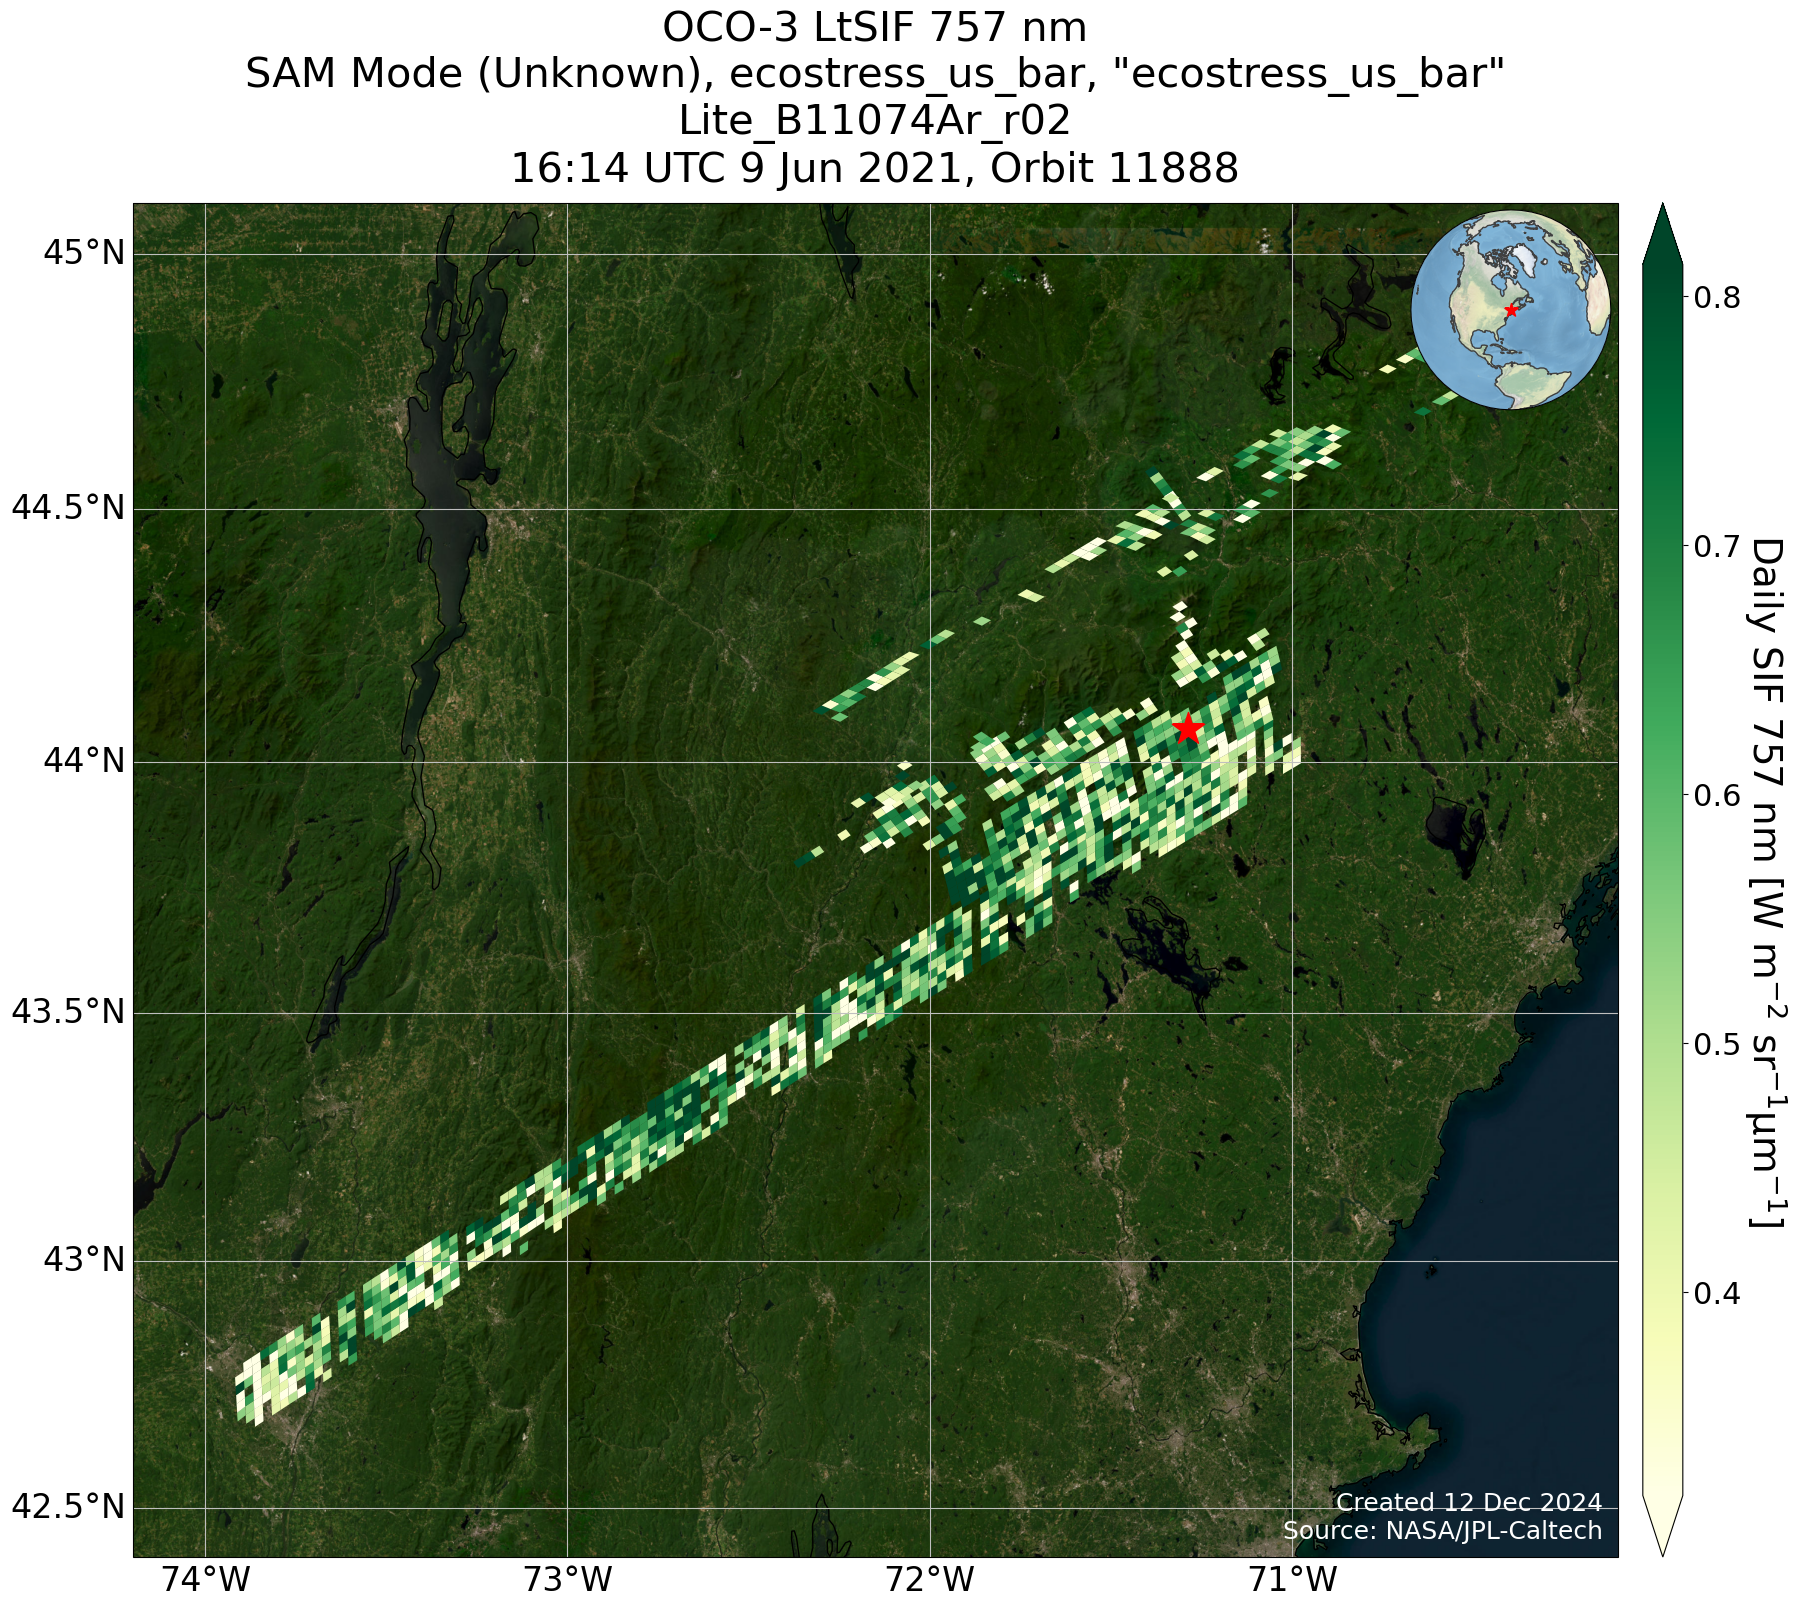1799x1607 pixels.
Task: Click the red star marker on the map
Action: click(x=1187, y=728)
